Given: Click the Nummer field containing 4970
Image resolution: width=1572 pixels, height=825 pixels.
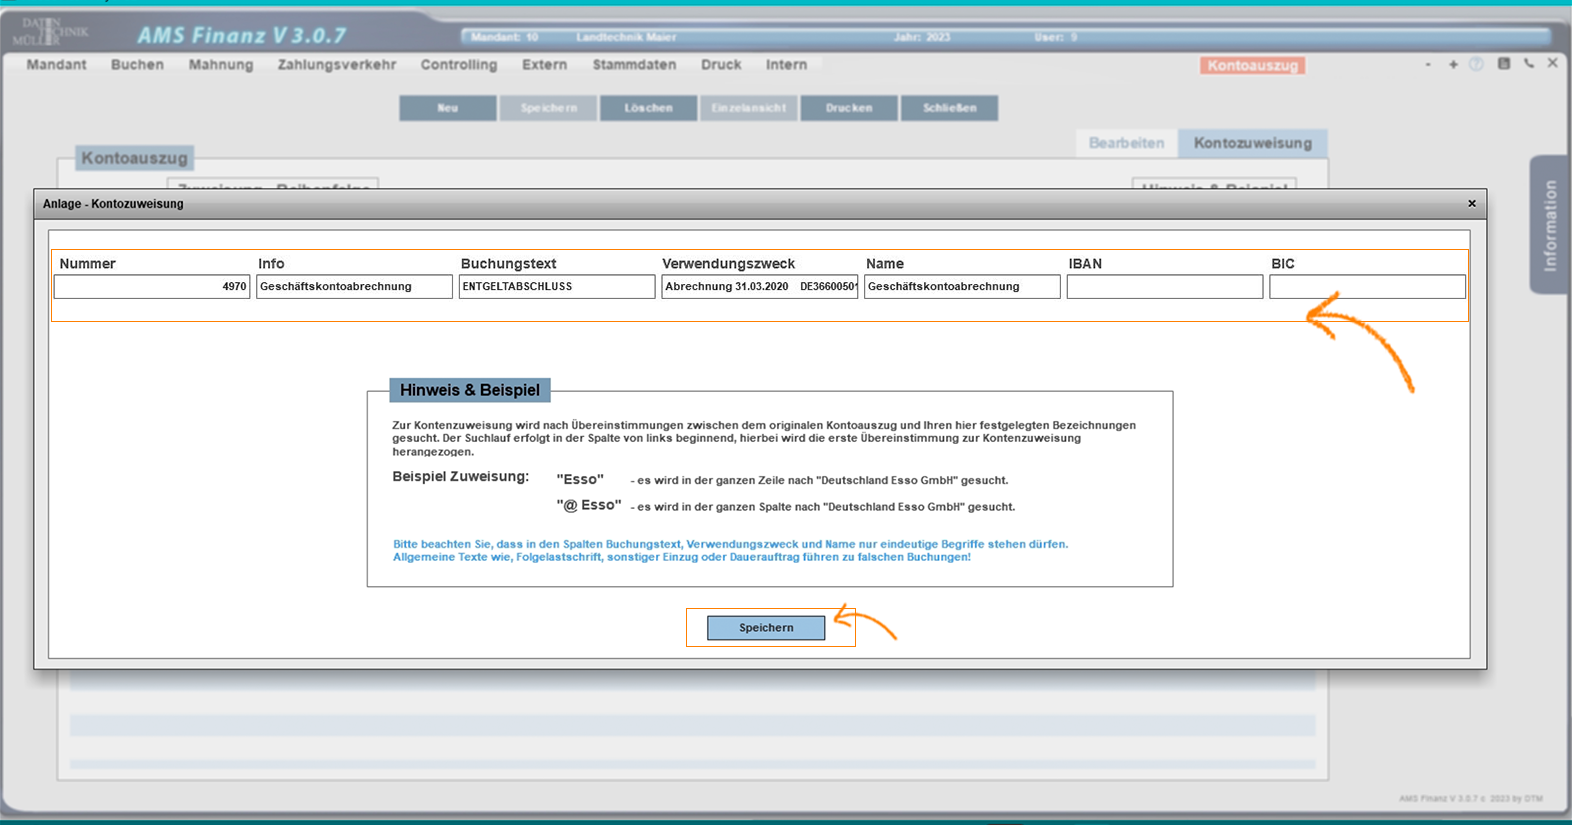Looking at the screenshot, I should pyautogui.click(x=152, y=287).
